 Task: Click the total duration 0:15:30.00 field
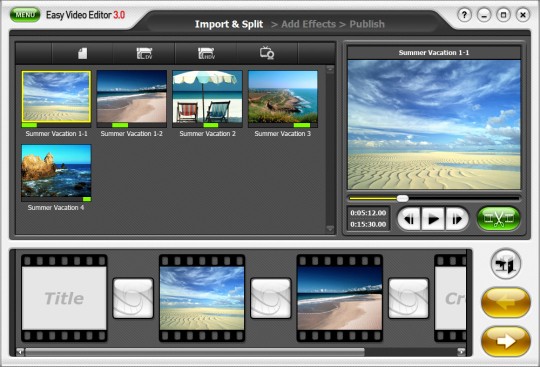click(x=368, y=224)
